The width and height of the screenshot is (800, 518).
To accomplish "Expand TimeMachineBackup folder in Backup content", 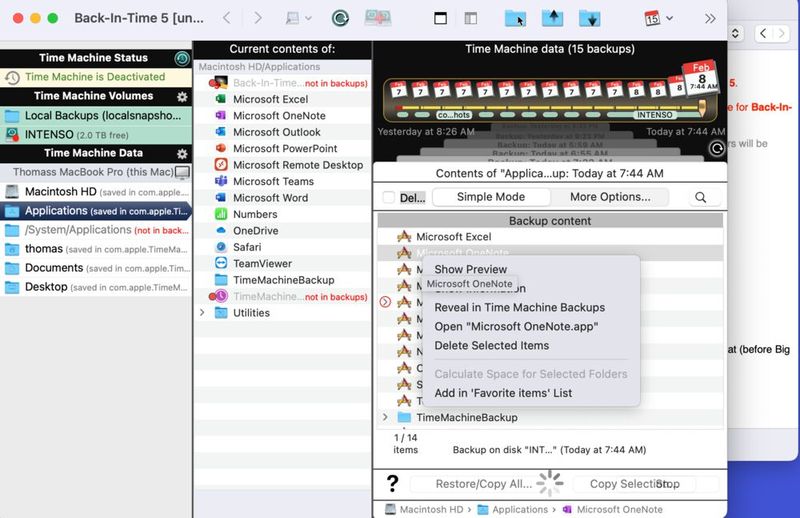I will (385, 417).
